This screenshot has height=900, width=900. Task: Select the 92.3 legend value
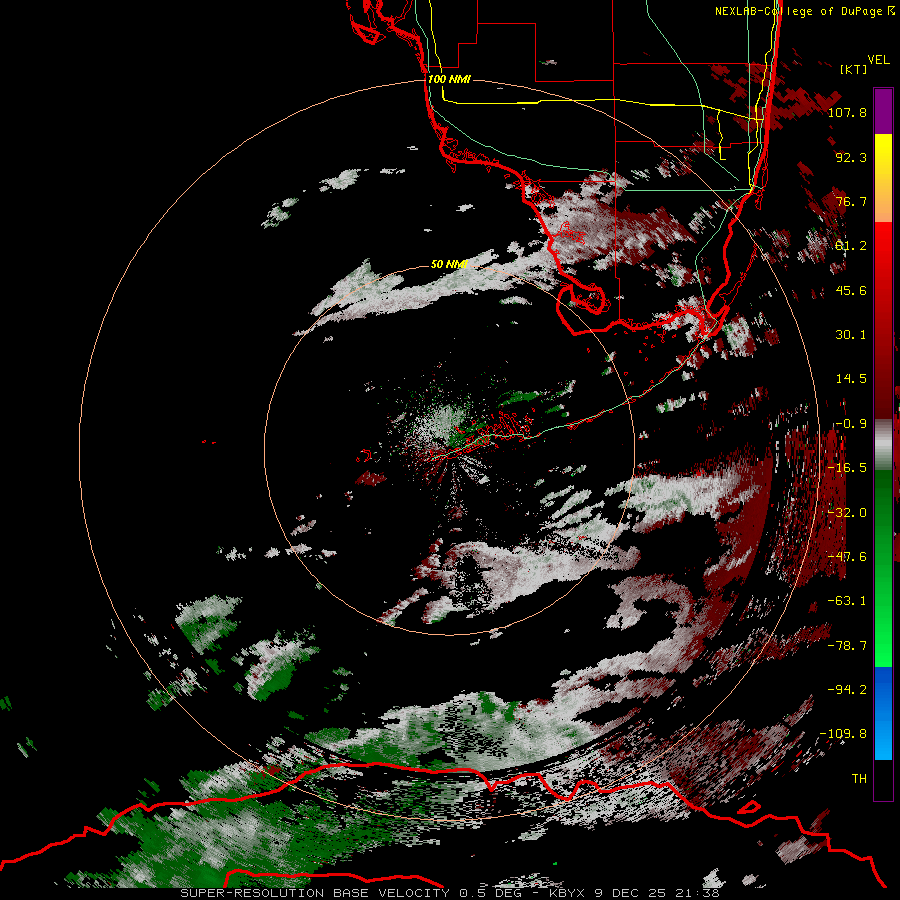click(851, 157)
